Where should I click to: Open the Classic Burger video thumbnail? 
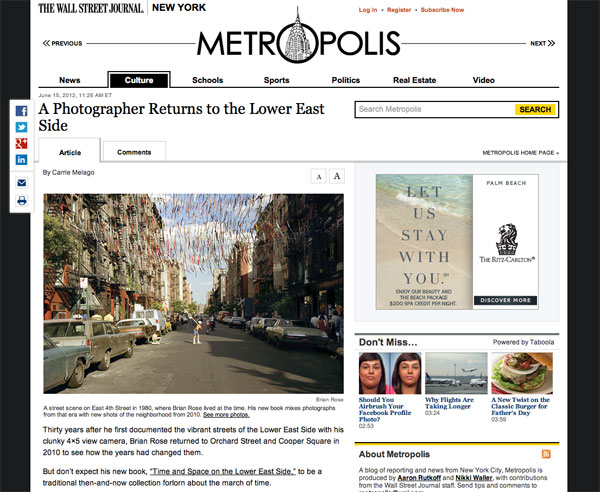point(522,373)
